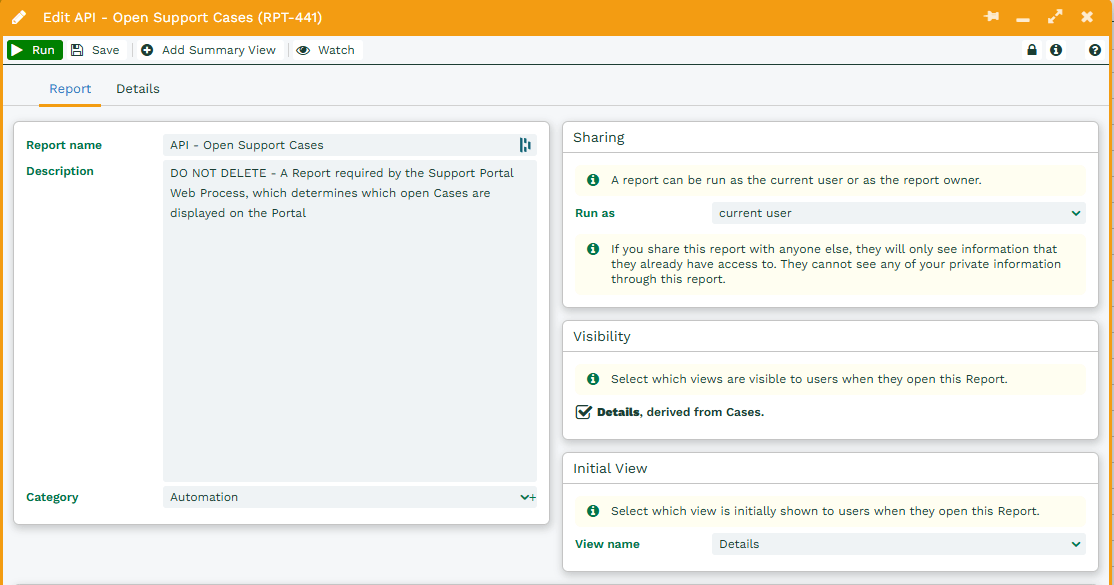Click the pencil edit icon in title bar
Screen dimensions: 1114x585
click(19, 17)
